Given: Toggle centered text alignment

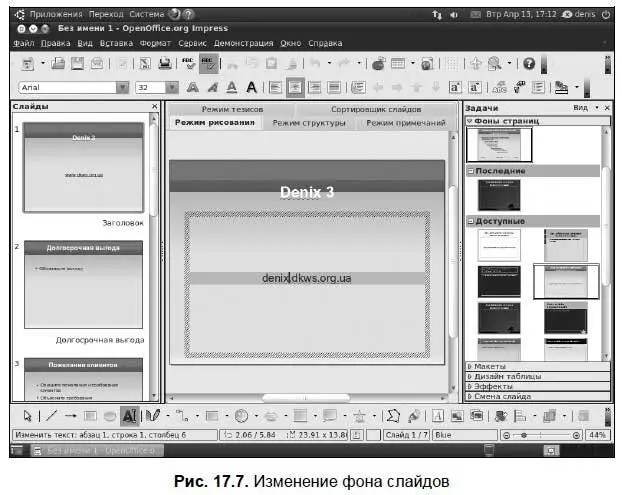Looking at the screenshot, I should (295, 87).
